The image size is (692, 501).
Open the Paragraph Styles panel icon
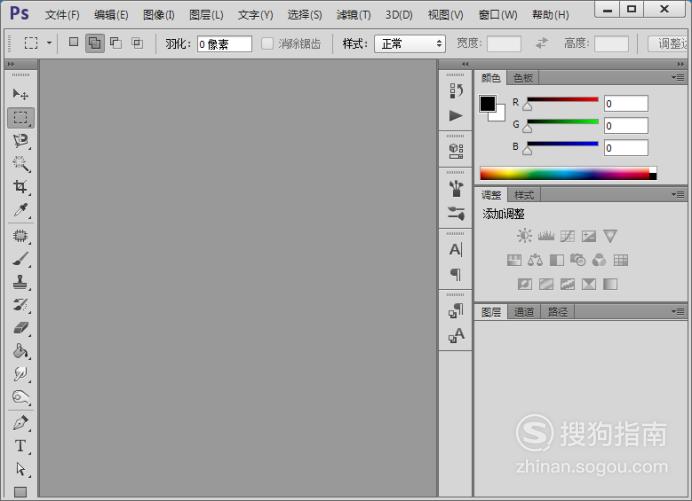pos(456,311)
